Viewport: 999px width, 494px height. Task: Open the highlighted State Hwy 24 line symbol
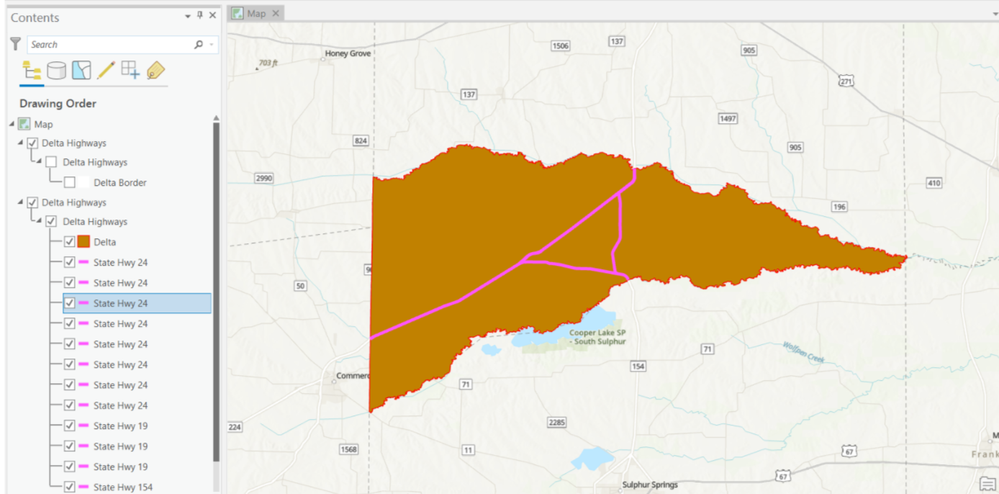83,303
